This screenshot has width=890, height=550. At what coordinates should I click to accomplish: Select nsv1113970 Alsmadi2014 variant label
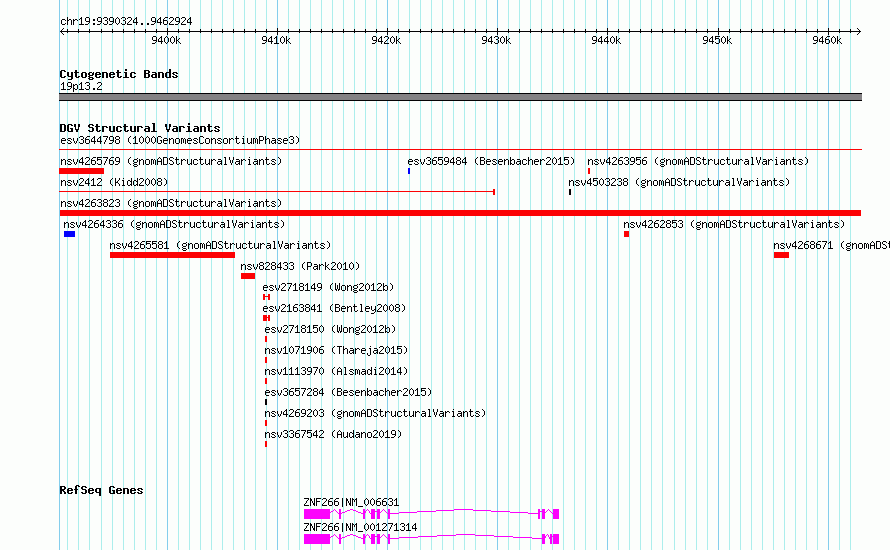click(x=336, y=371)
